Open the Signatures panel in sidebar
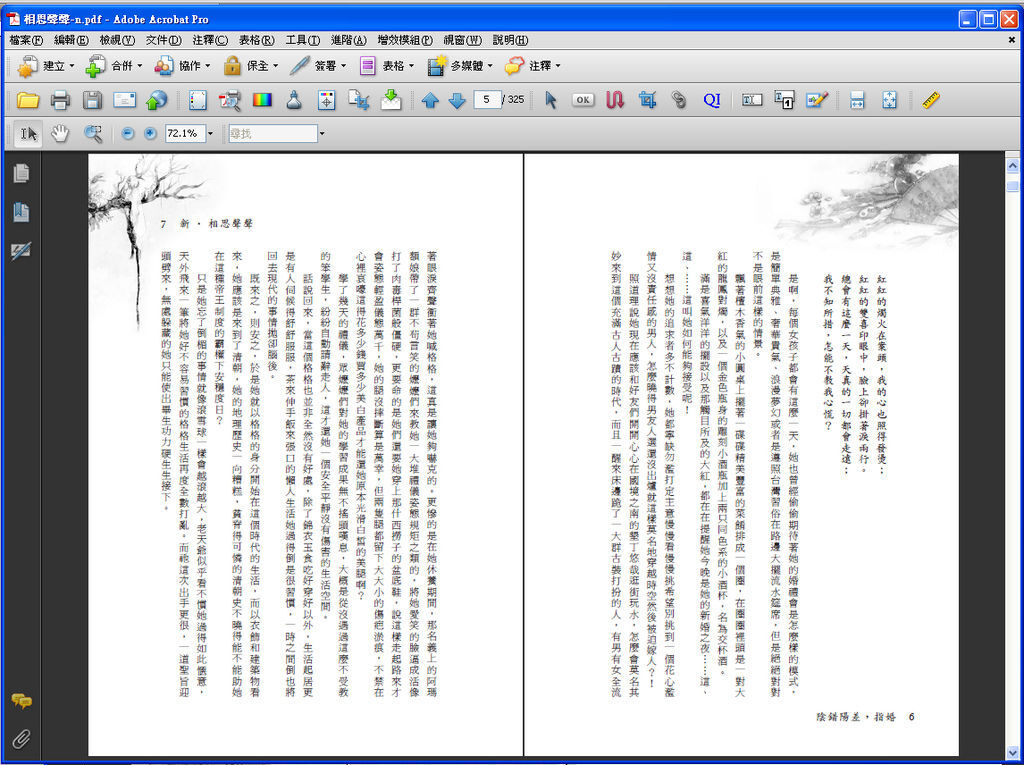 [x=21, y=251]
